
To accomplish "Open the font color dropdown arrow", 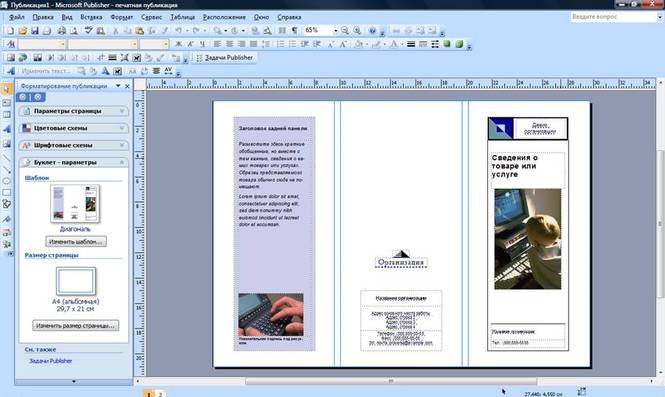I will pyautogui.click(x=401, y=44).
